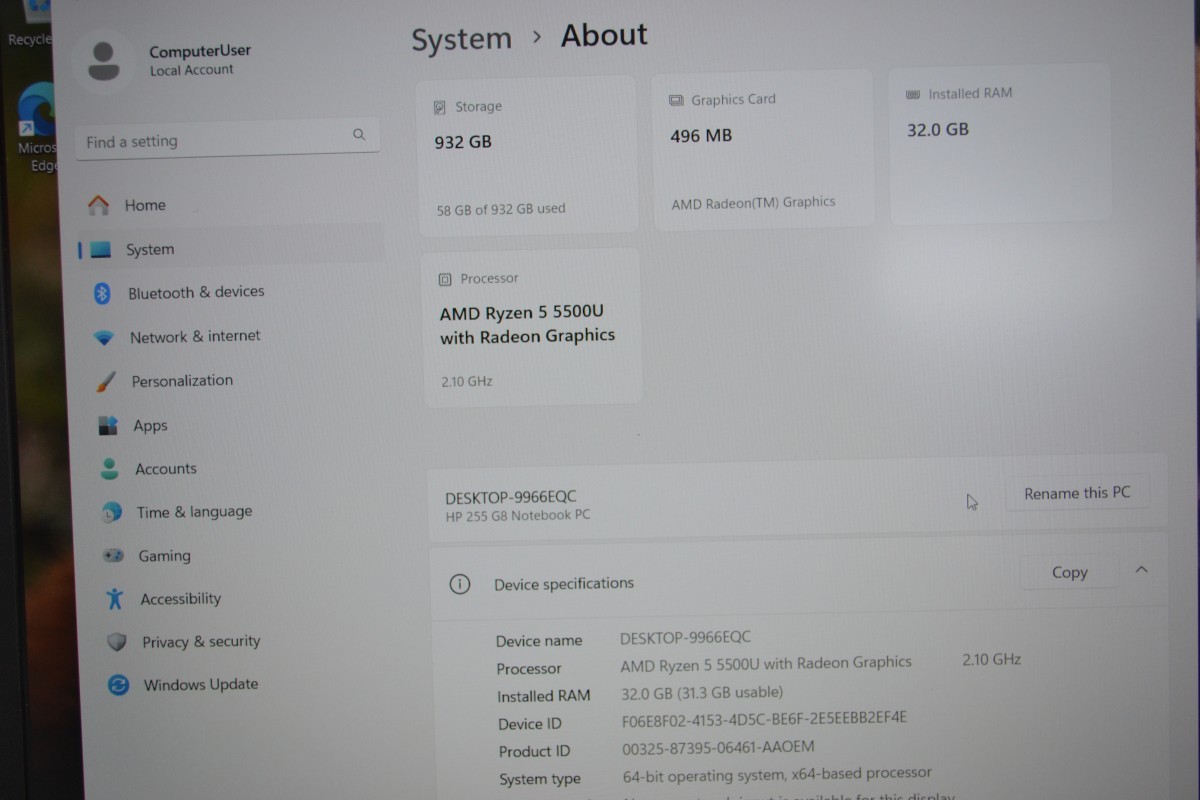Open the Installed RAM 32.0 GB card
This screenshot has width=1200, height=800.
tap(1000, 143)
